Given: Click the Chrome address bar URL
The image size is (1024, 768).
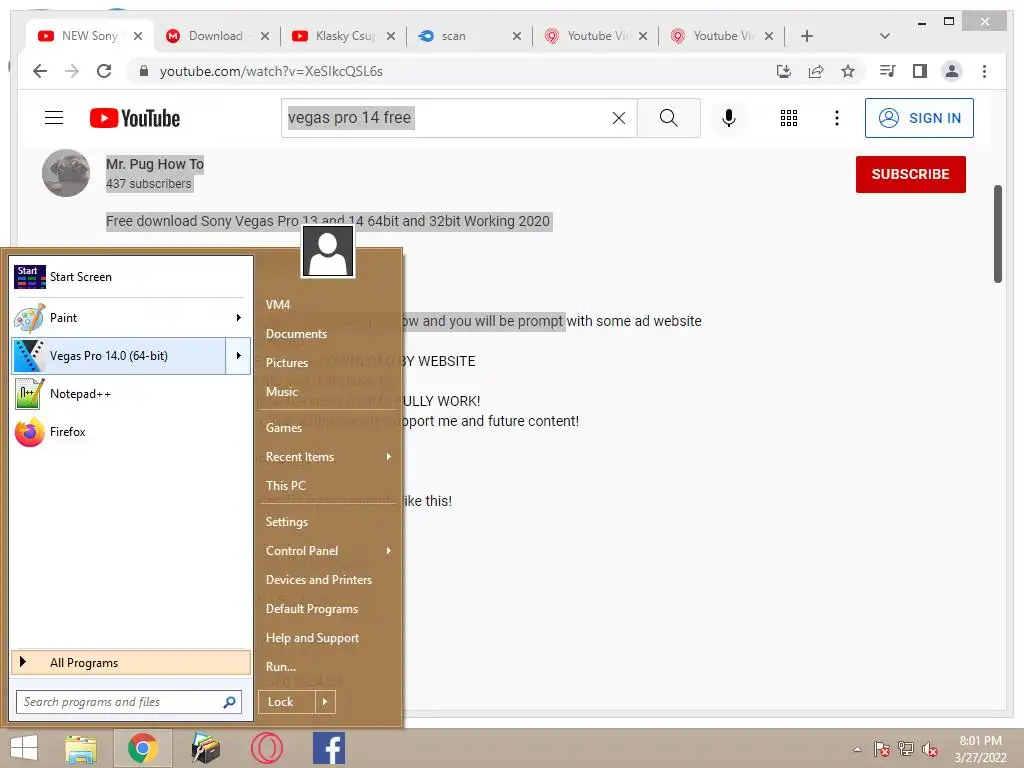Looking at the screenshot, I should (271, 71).
